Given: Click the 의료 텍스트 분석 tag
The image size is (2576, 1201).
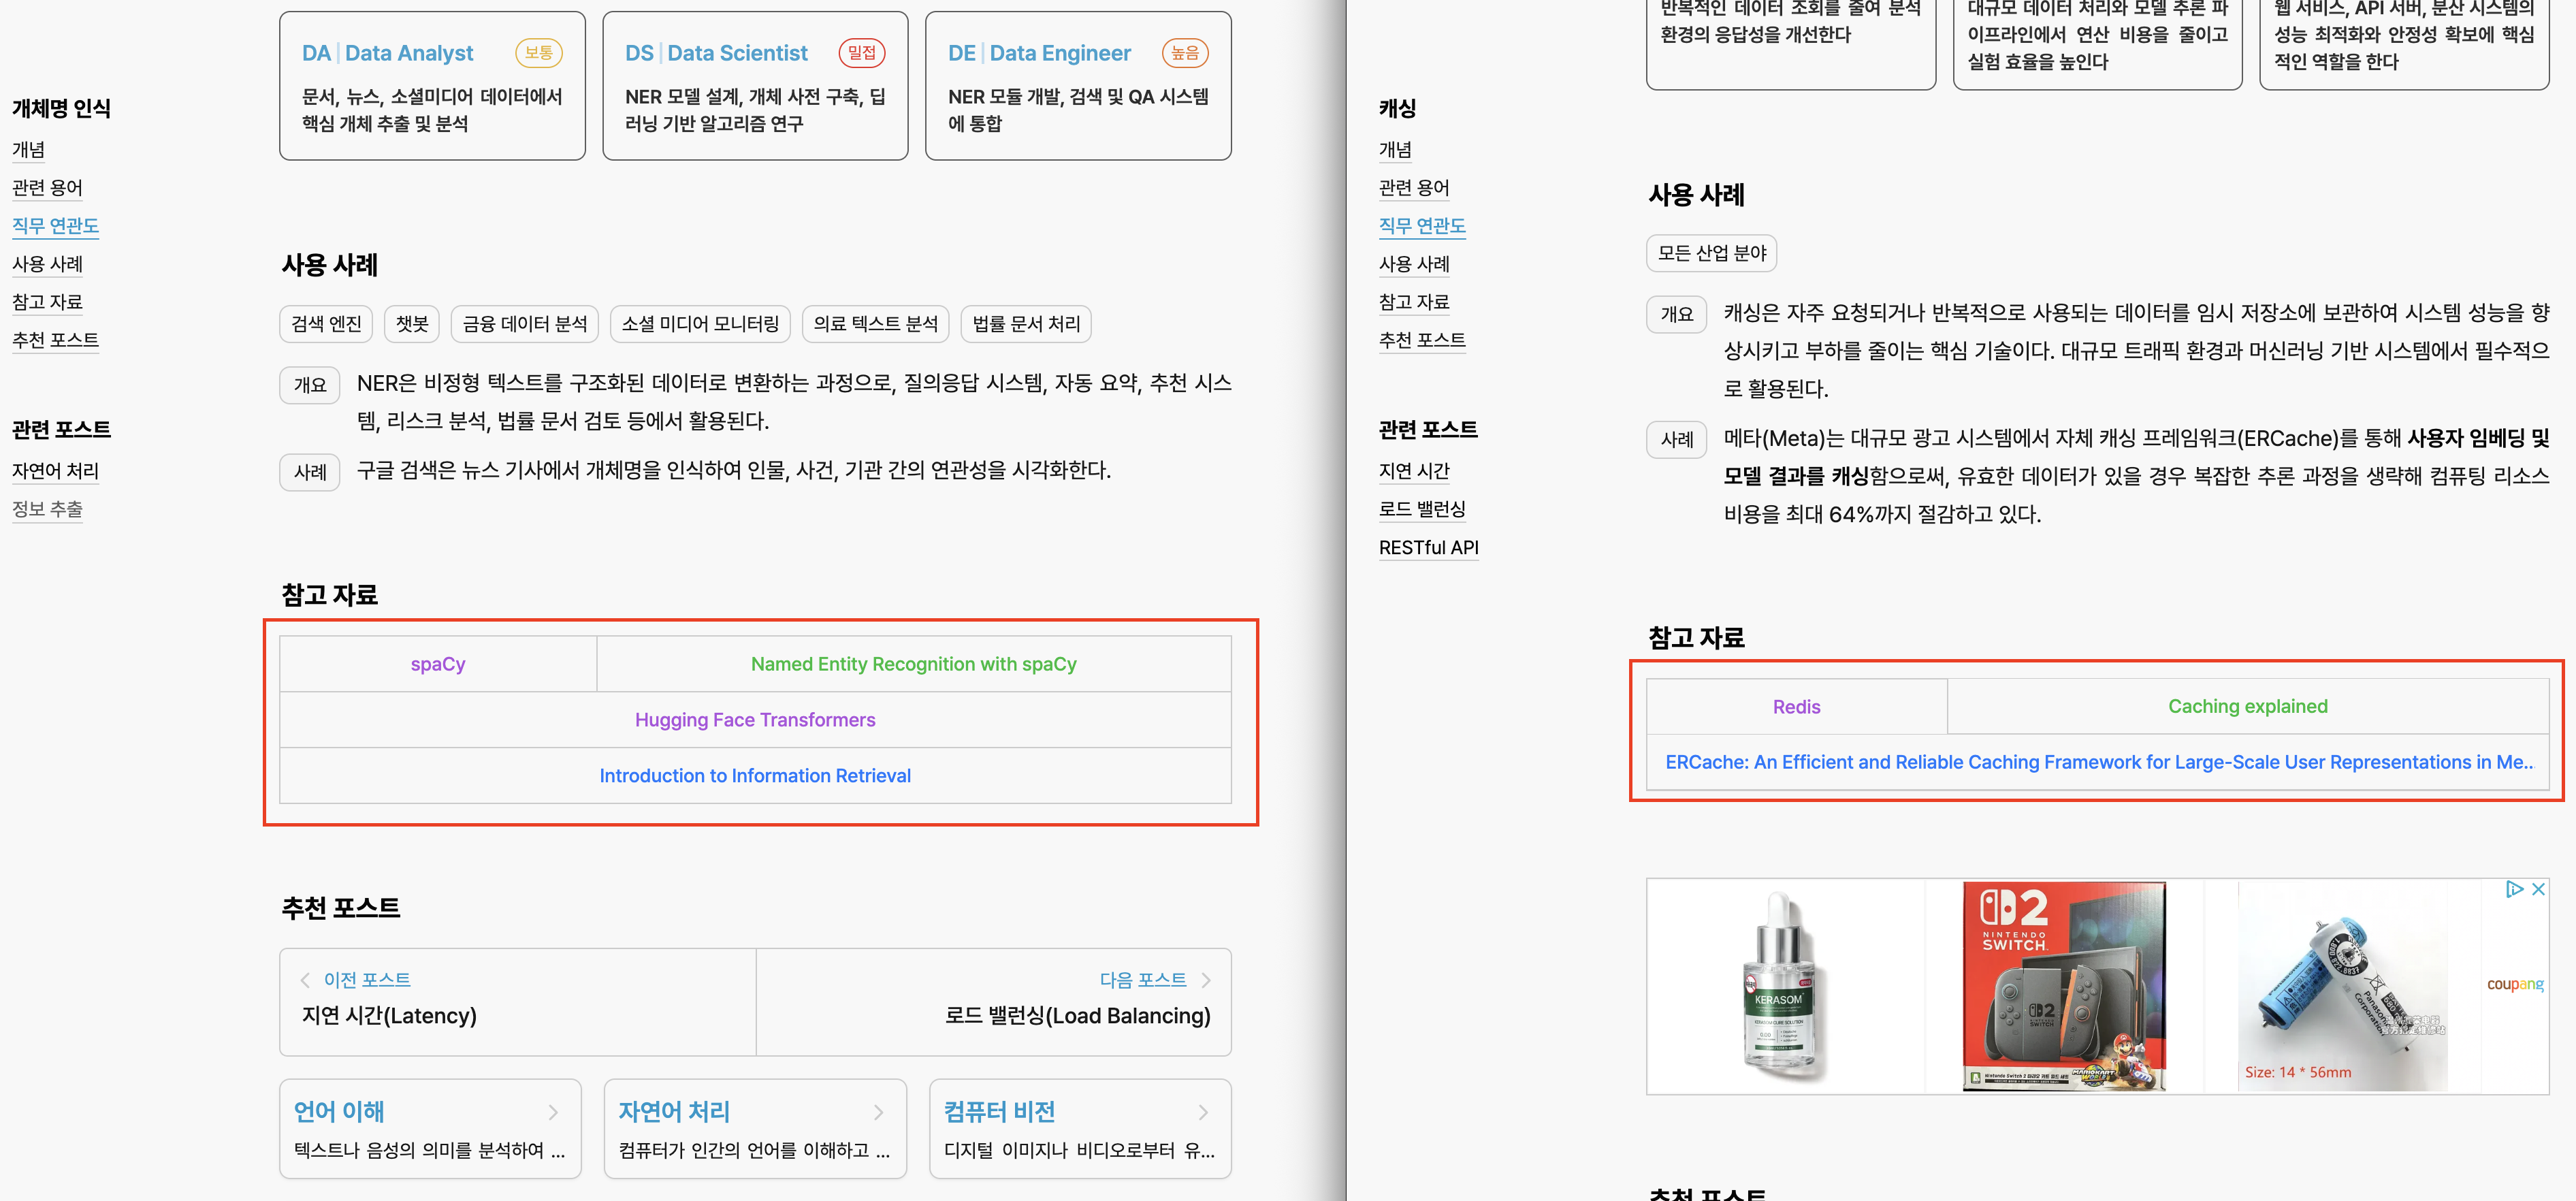Looking at the screenshot, I should (x=875, y=323).
